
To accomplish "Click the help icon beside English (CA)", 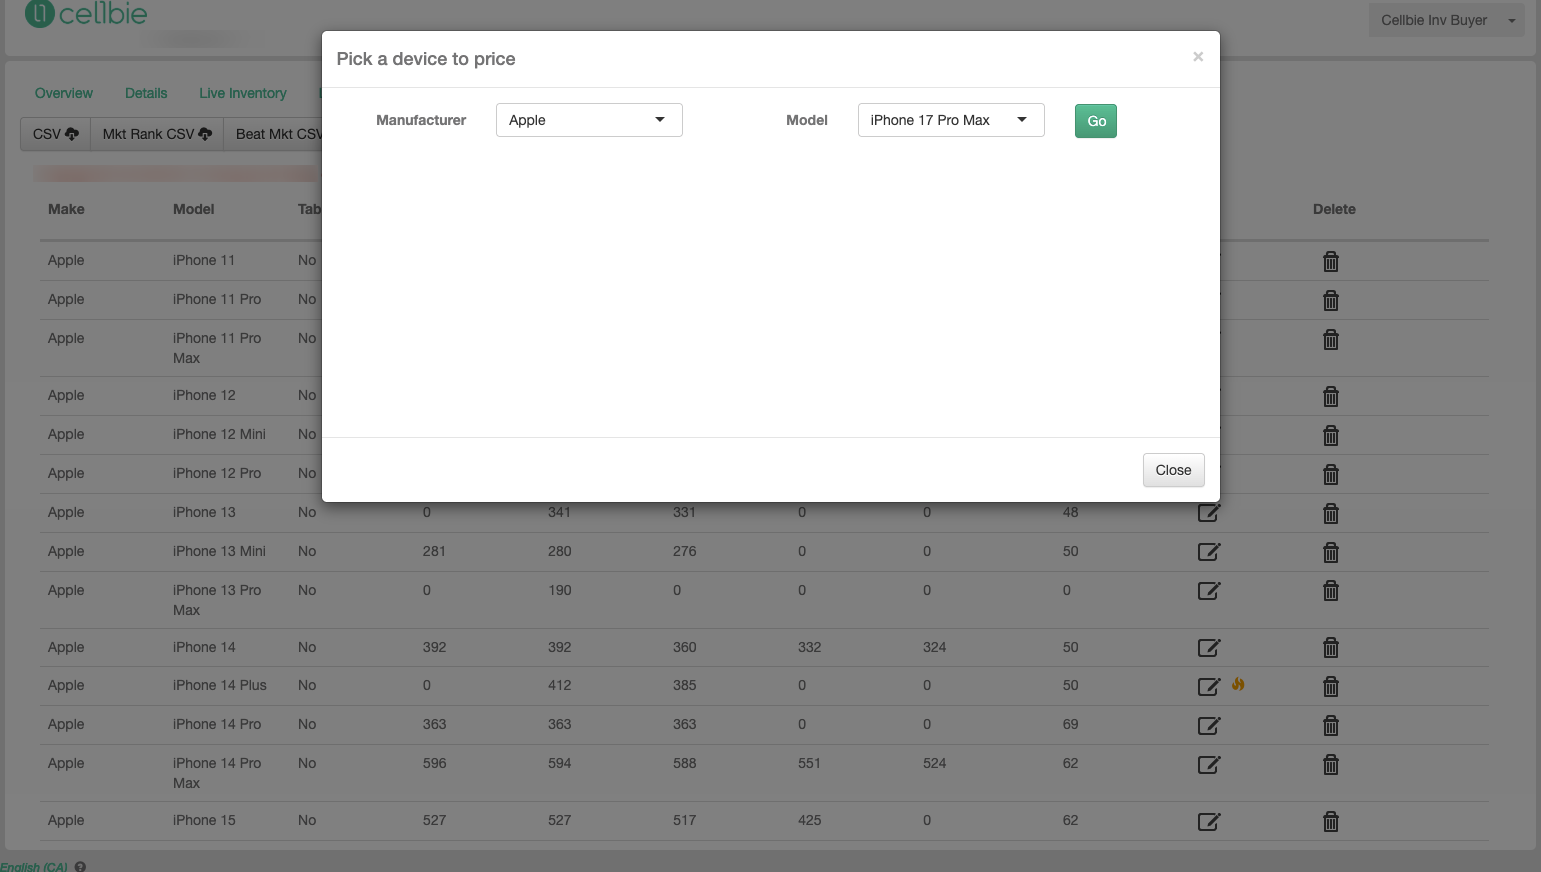I will coord(80,866).
